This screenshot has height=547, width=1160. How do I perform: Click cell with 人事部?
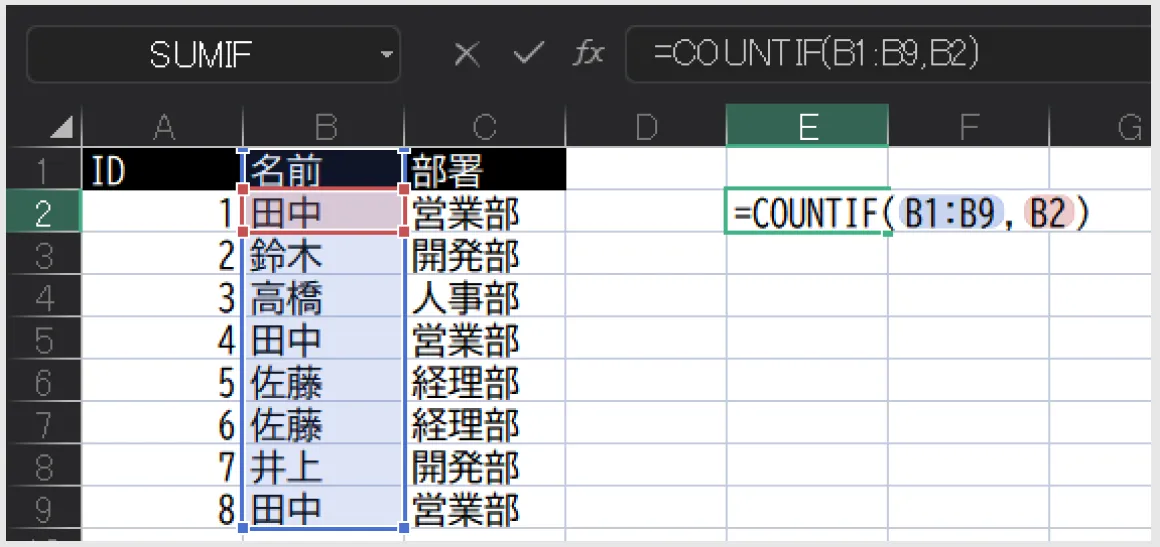click(485, 296)
